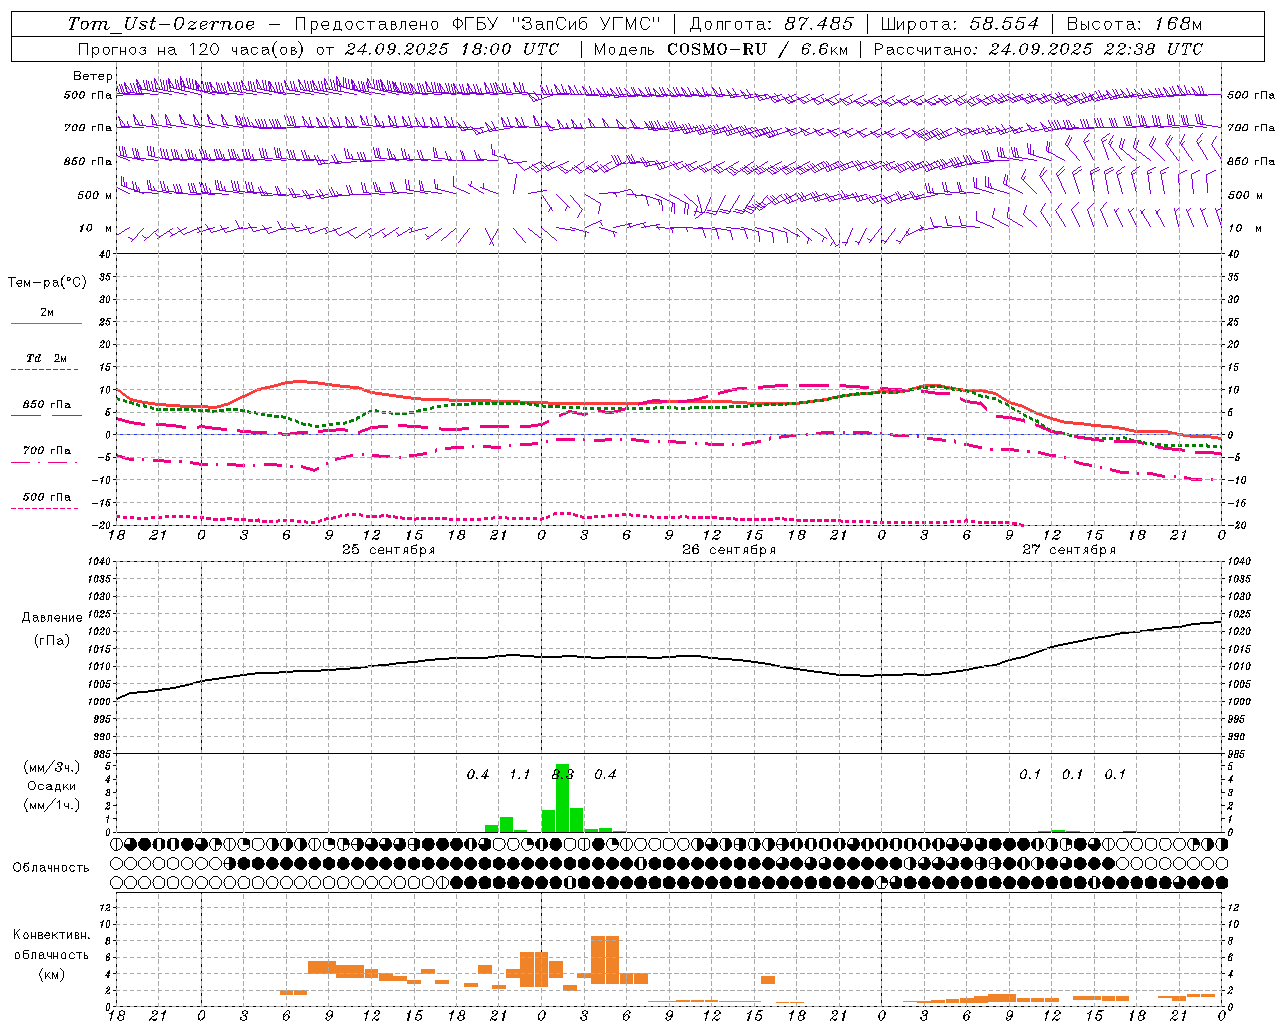Click the 850 гПа temperature legend entry
Image resolution: width=1280 pixels, height=1024 pixels.
point(46,405)
